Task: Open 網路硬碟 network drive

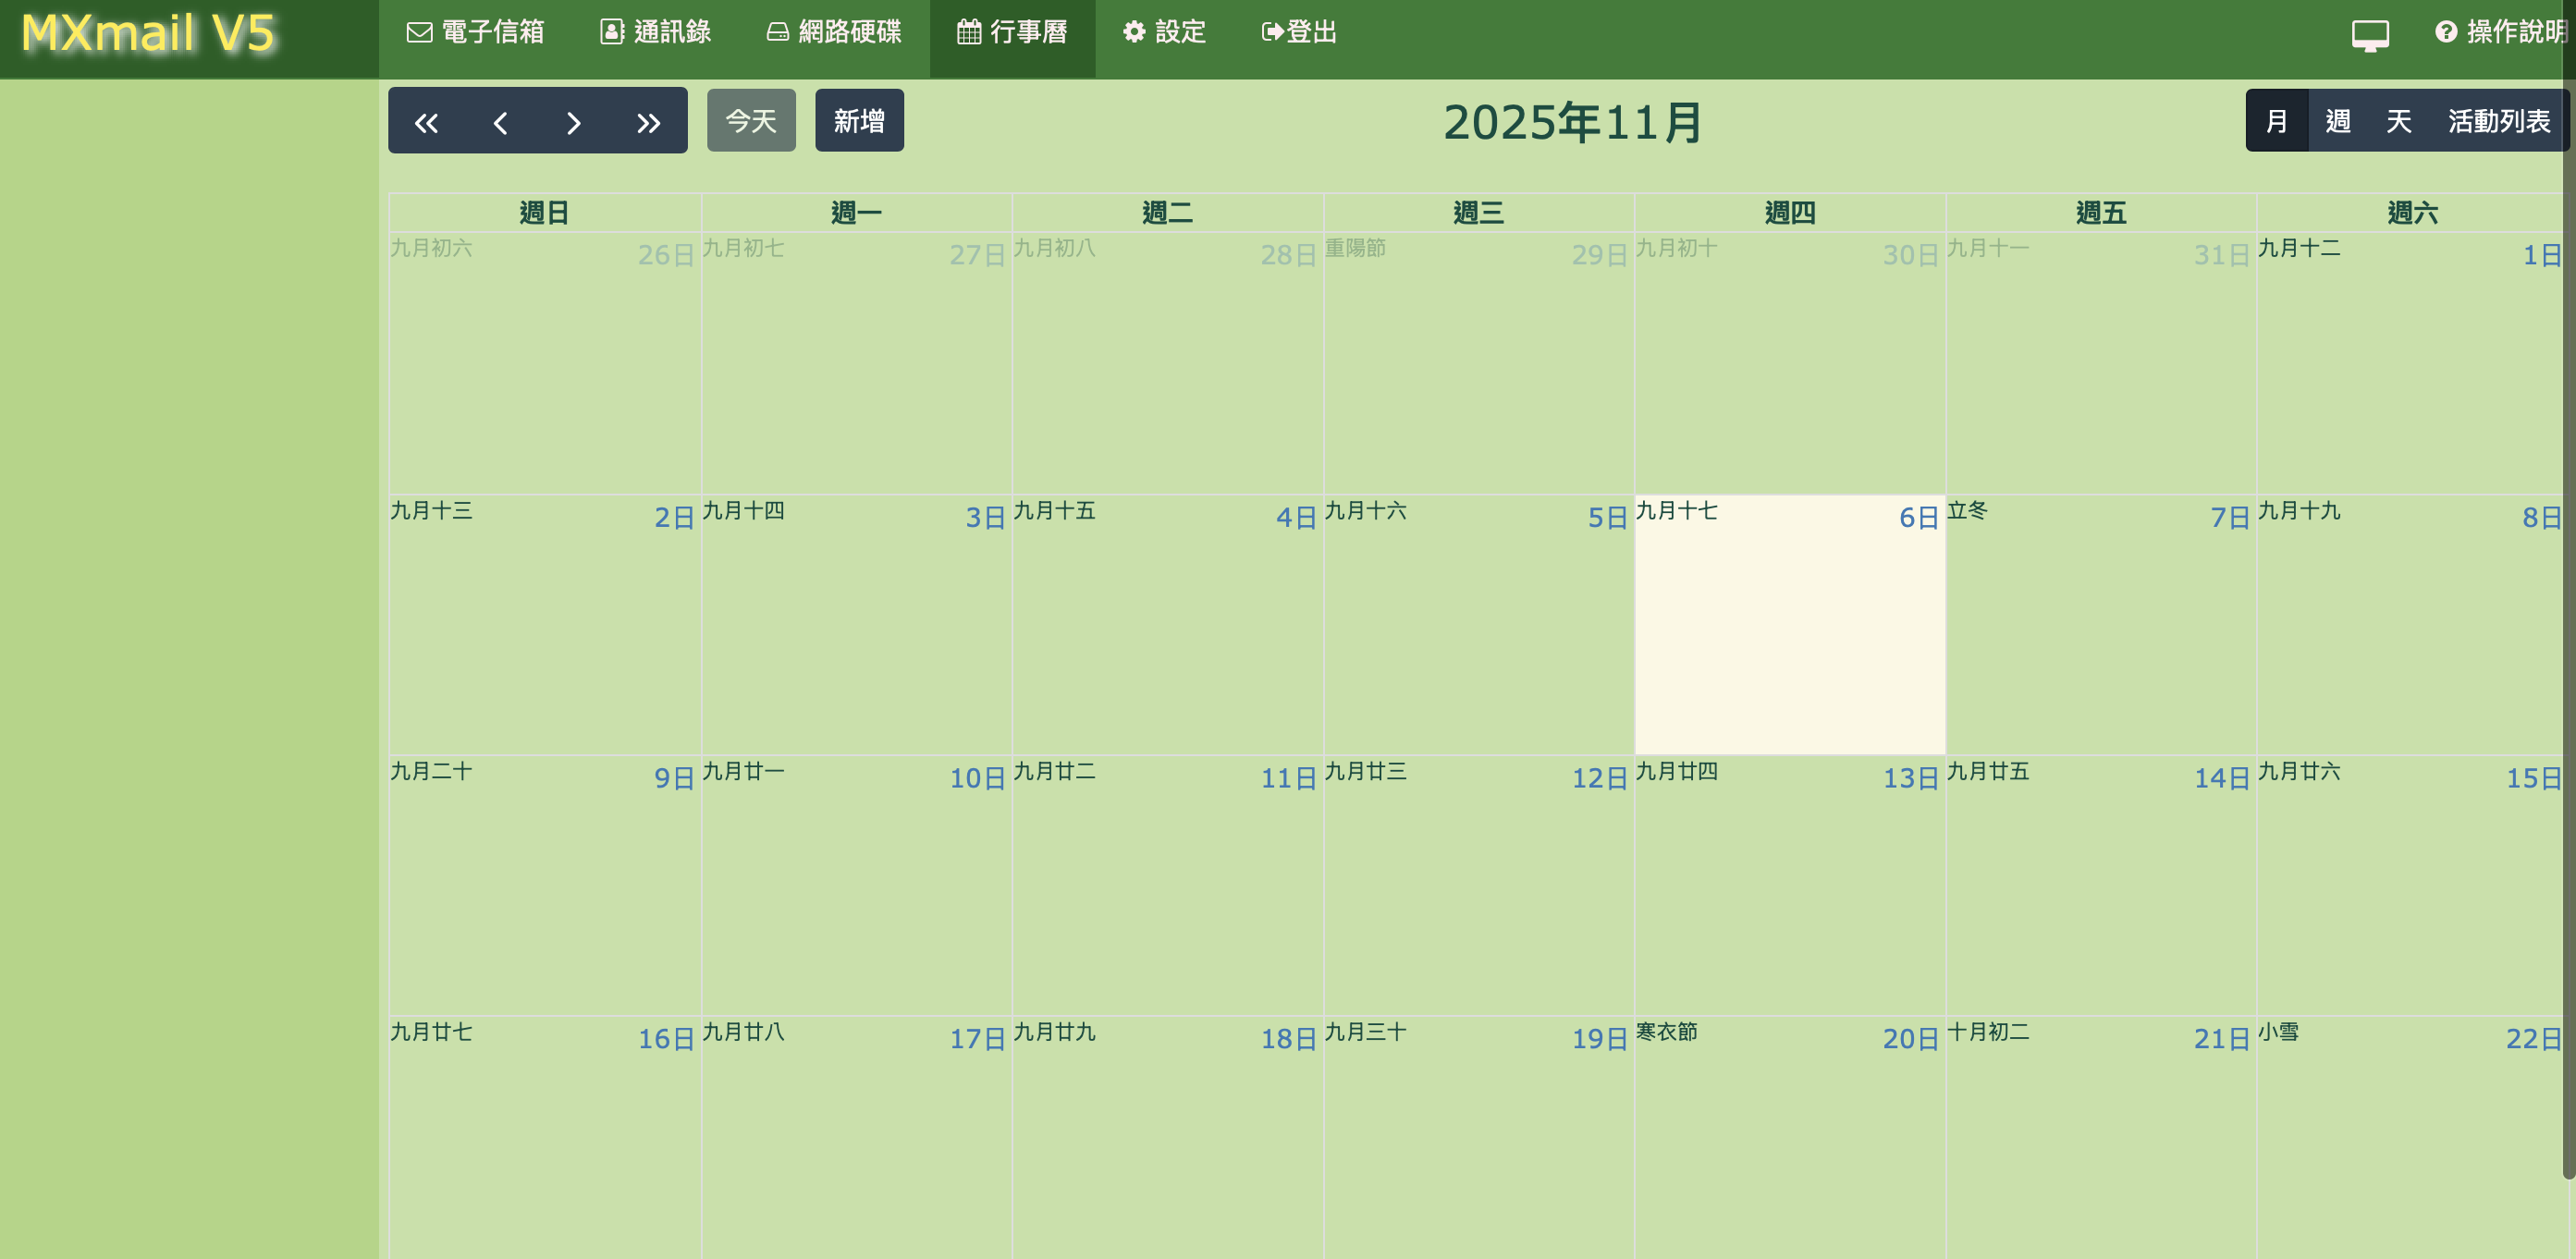Action: tap(834, 32)
